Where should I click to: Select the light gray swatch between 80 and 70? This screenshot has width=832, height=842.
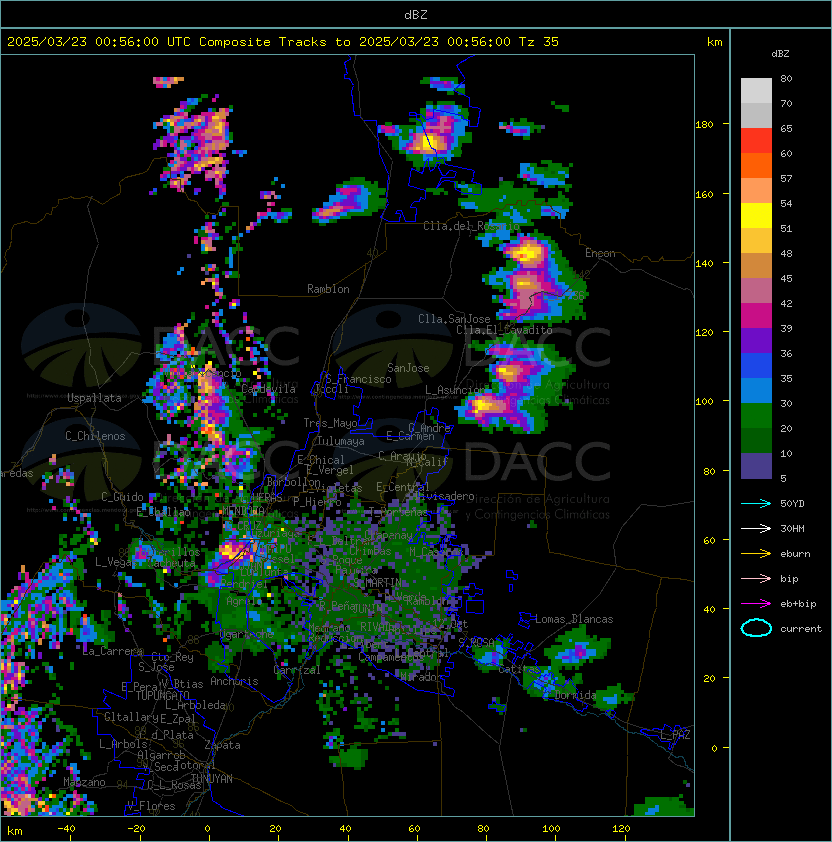[x=756, y=91]
